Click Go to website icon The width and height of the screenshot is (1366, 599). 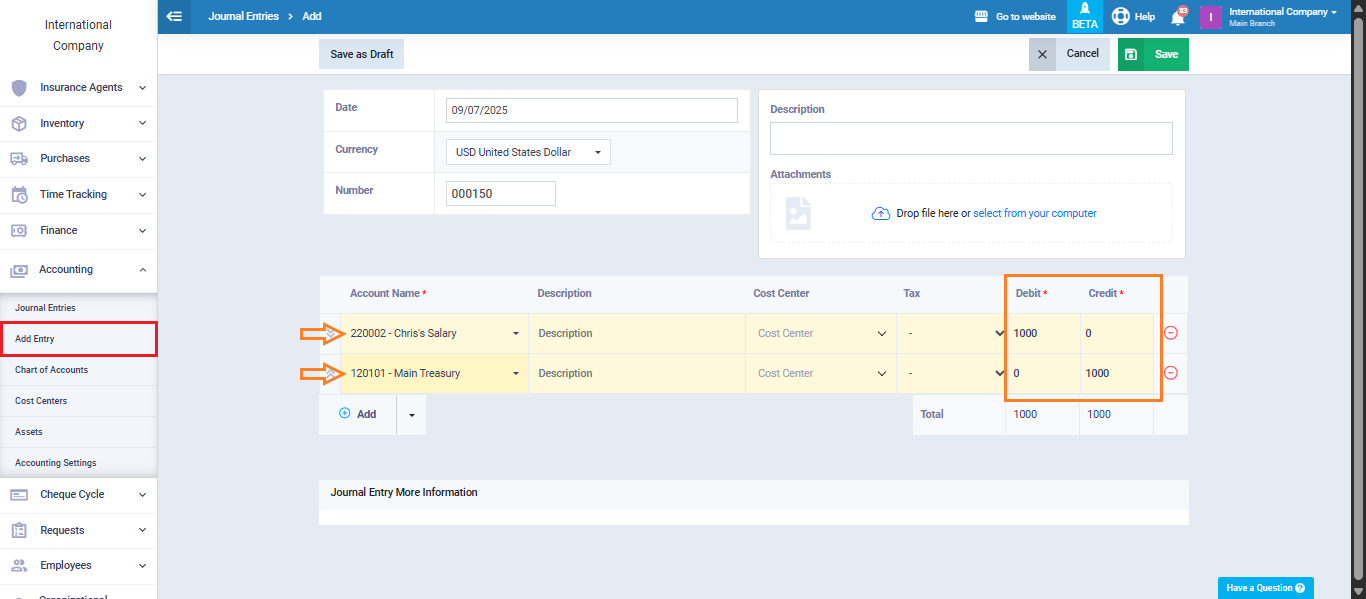coord(981,17)
